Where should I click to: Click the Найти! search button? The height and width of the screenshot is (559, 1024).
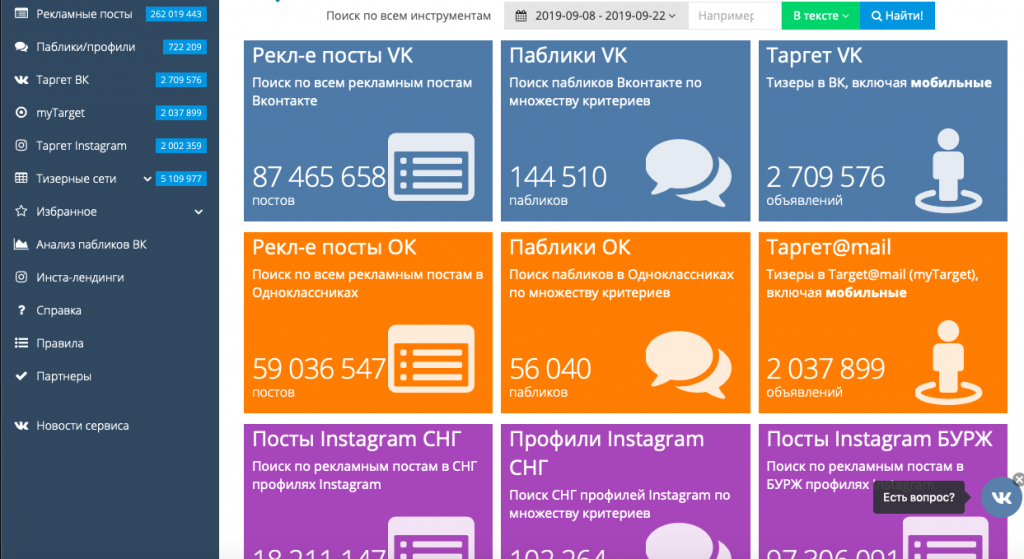click(x=897, y=16)
